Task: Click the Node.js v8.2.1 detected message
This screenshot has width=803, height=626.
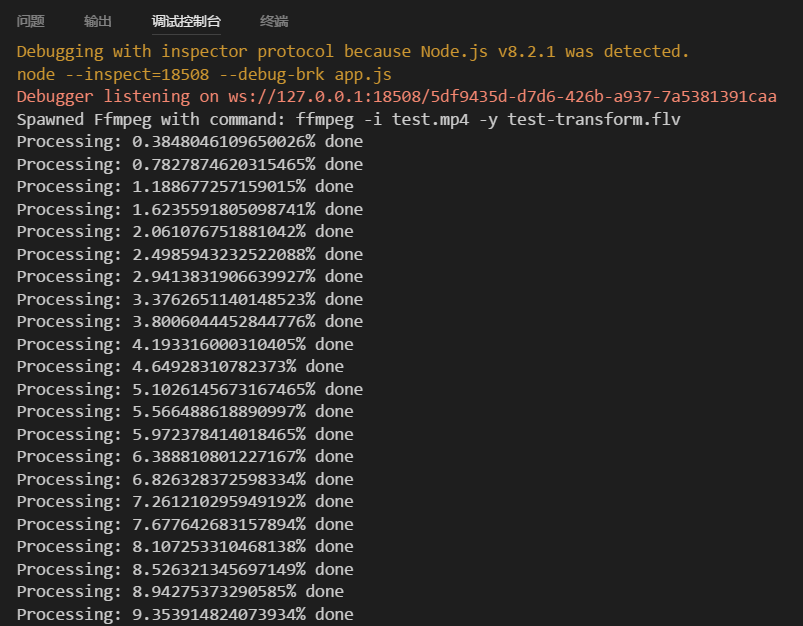Action: tap(353, 52)
